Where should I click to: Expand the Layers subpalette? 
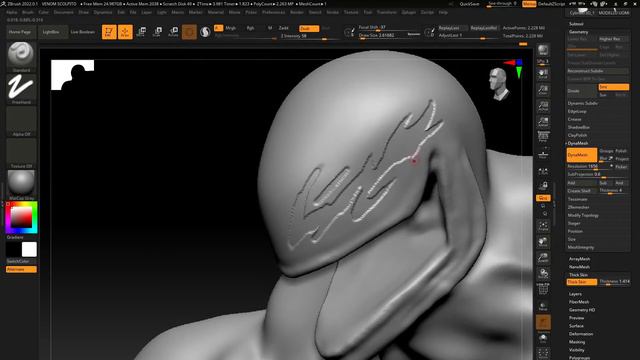575,294
